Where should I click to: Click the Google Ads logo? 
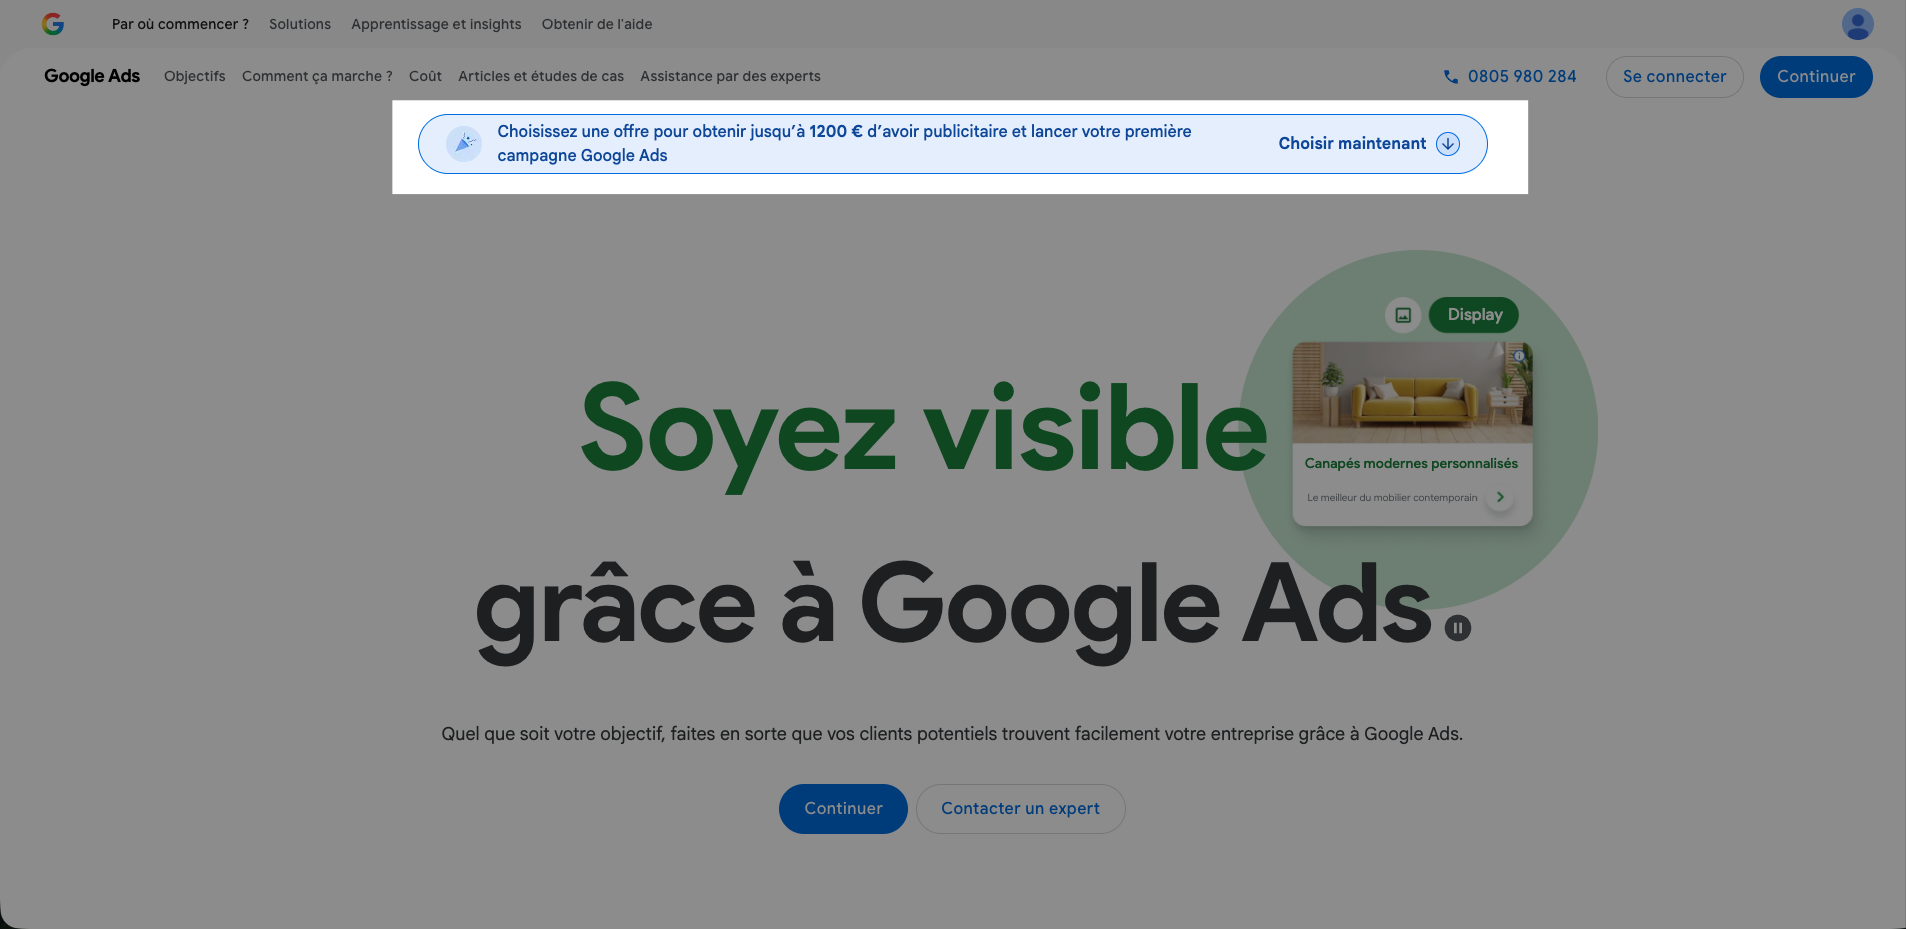tap(92, 76)
